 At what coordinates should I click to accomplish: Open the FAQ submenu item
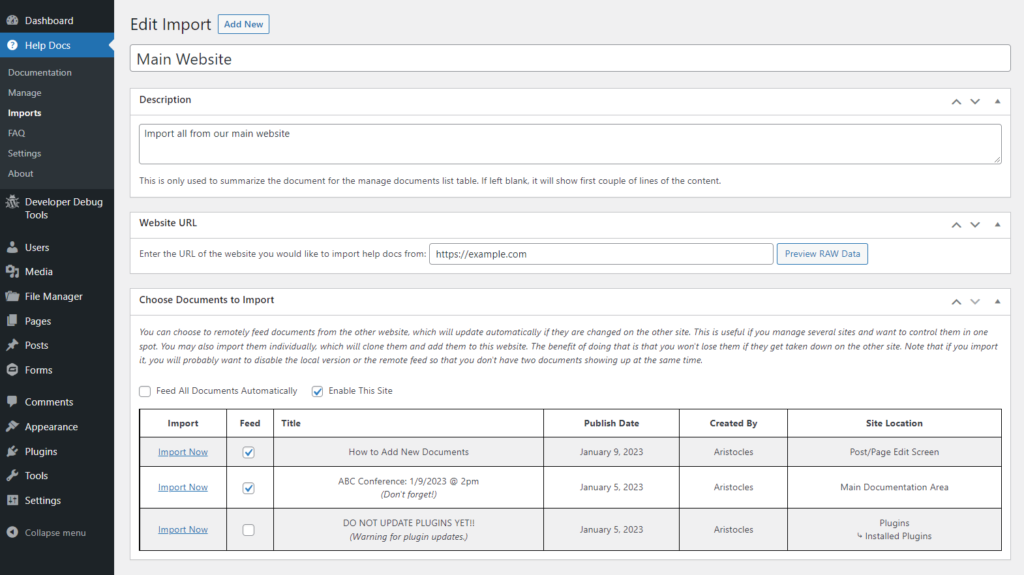tap(16, 133)
